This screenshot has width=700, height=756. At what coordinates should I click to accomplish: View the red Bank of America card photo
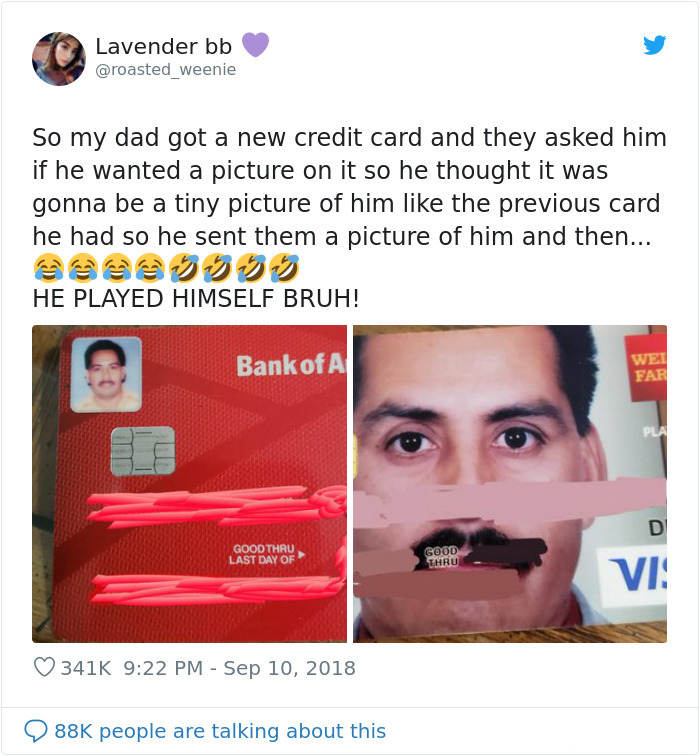[189, 484]
